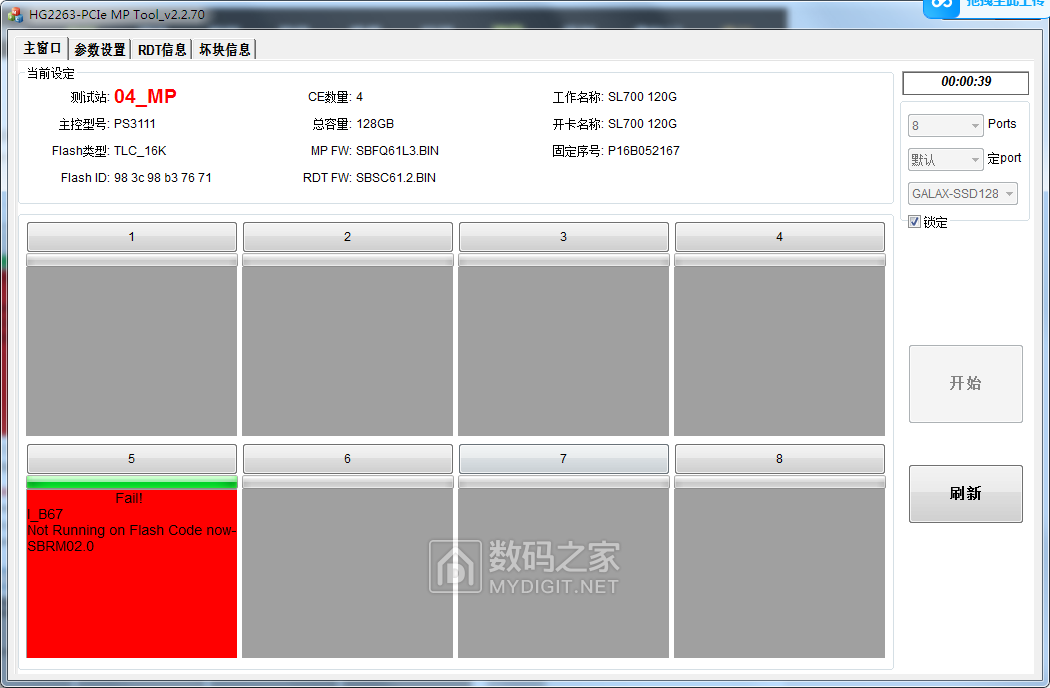Toggle the 锁定 checkbox
This screenshot has width=1050, height=688.
pyautogui.click(x=914, y=222)
